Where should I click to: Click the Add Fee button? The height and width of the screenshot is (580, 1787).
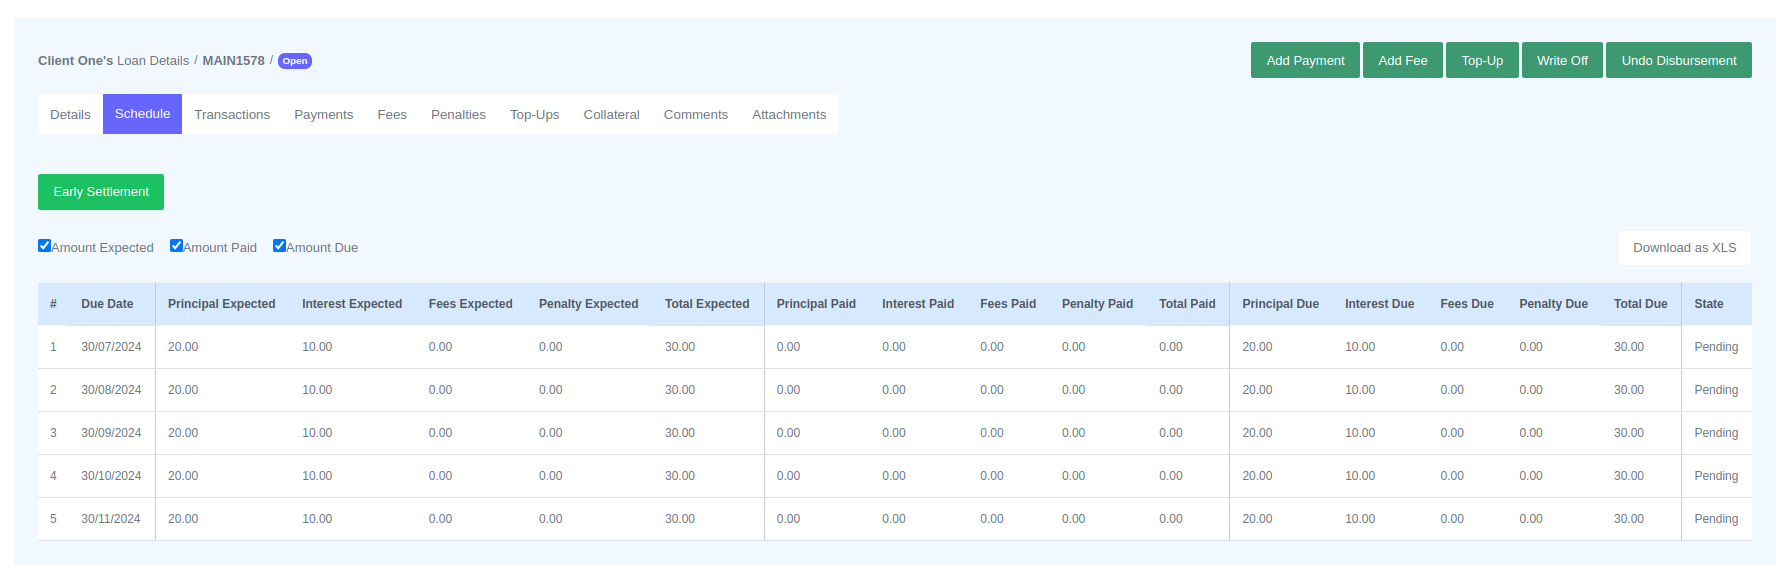click(1402, 60)
